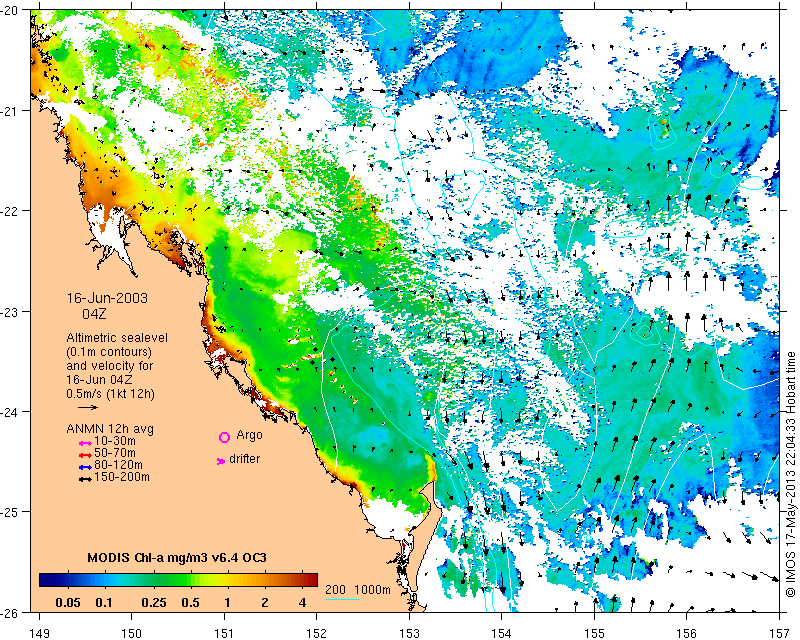Click the (0.1m contours) text line
Screen dimensions: 800x640
coord(109,352)
